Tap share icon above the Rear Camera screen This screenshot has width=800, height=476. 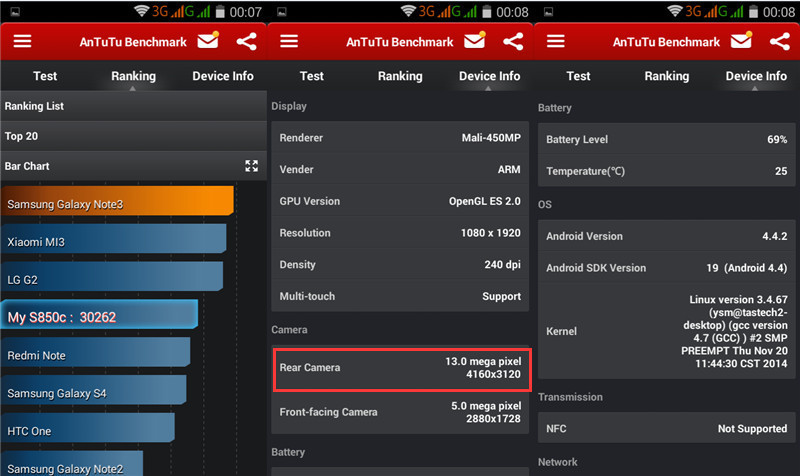click(513, 42)
